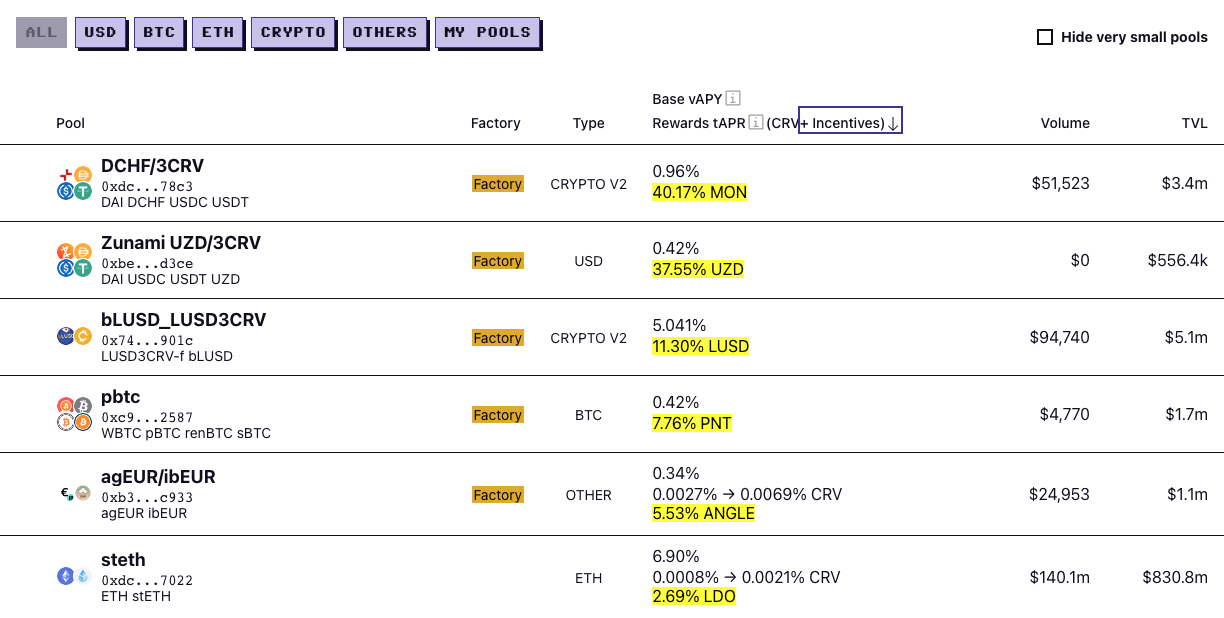This screenshot has width=1224, height=618.
Task: Open the My Pools filter
Action: coord(486,32)
